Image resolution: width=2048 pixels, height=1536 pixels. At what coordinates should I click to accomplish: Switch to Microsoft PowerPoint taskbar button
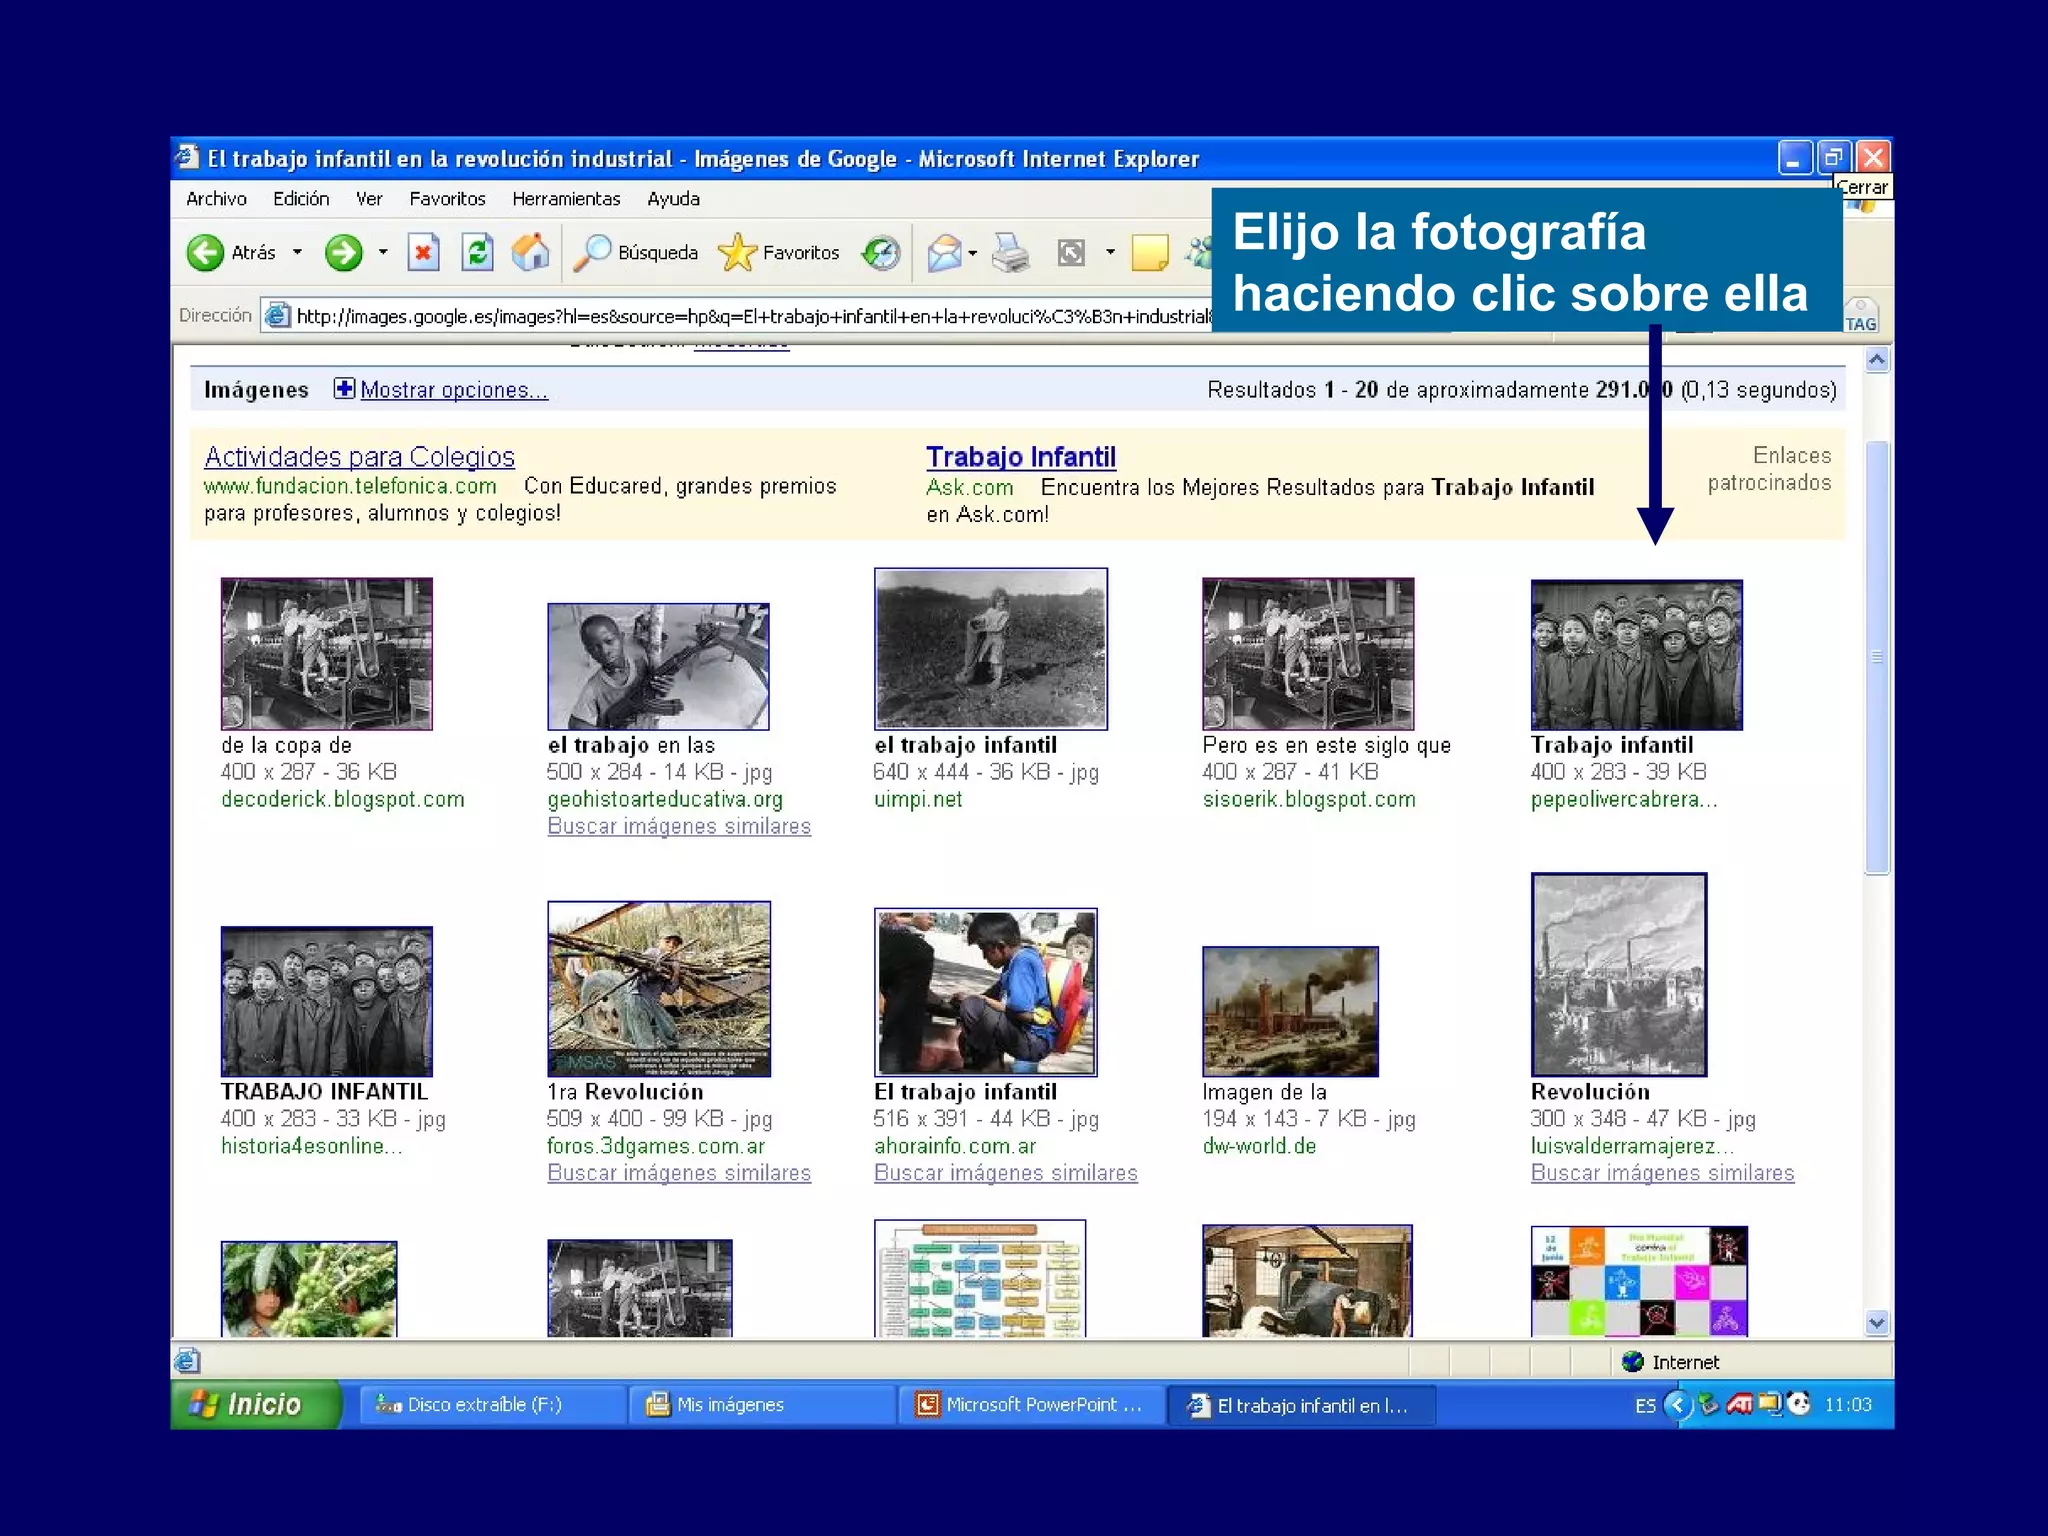coord(1030,1405)
